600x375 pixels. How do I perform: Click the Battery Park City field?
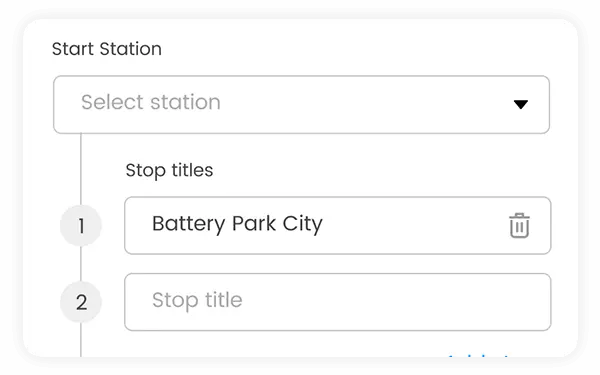pos(338,225)
